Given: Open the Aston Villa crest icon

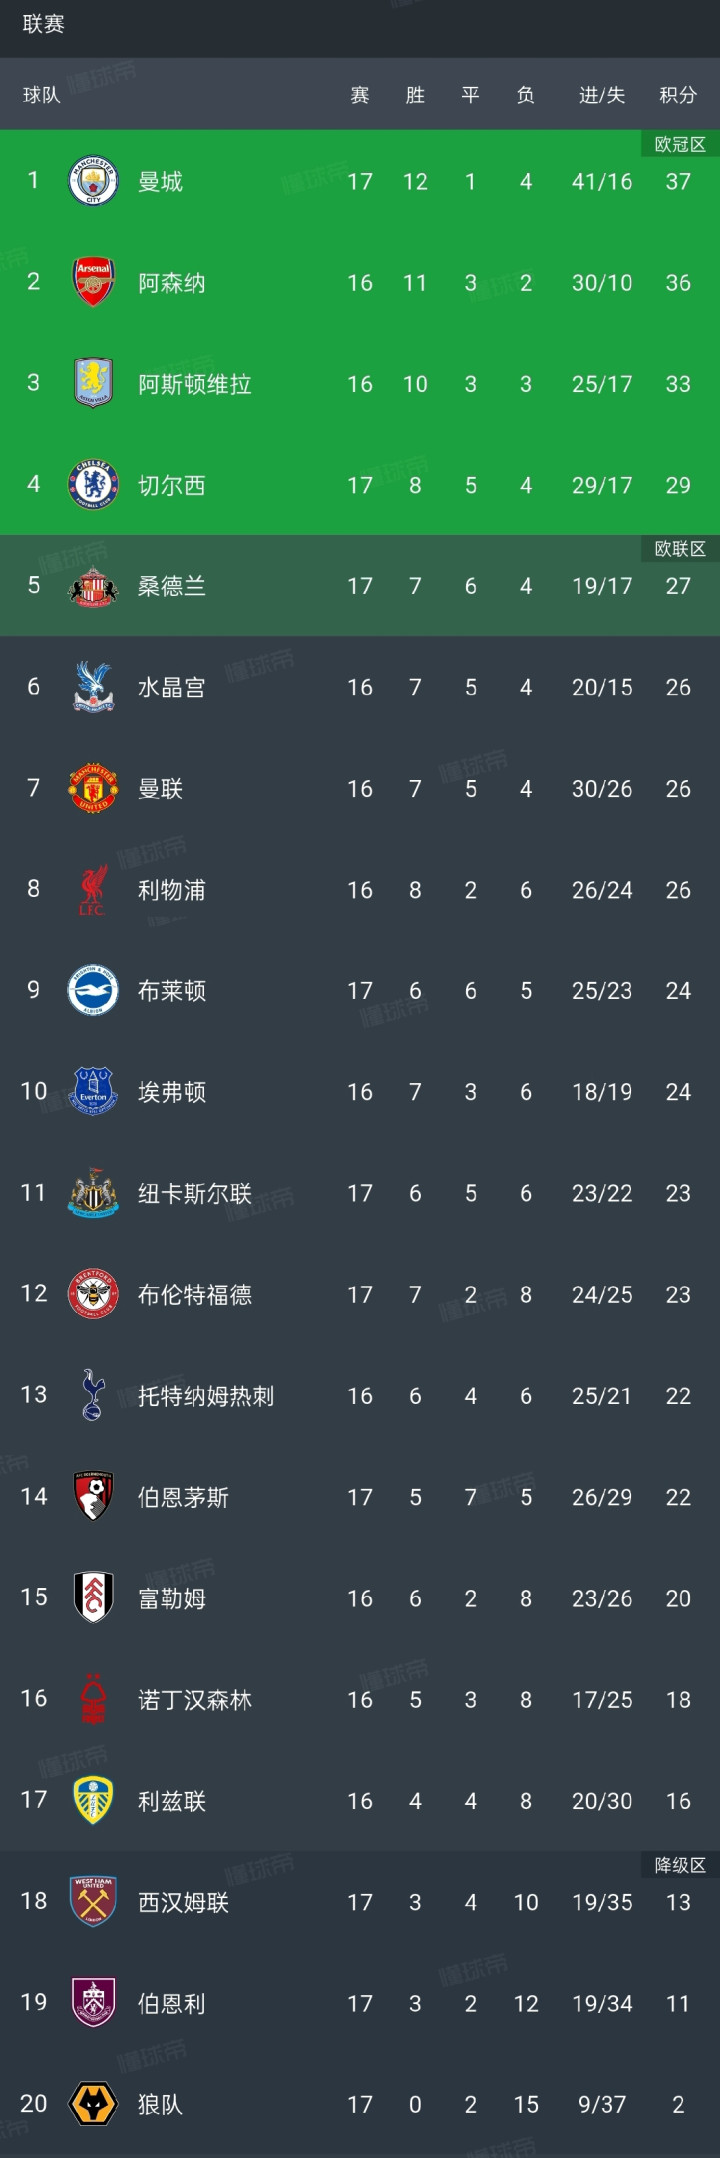Looking at the screenshot, I should point(93,383).
